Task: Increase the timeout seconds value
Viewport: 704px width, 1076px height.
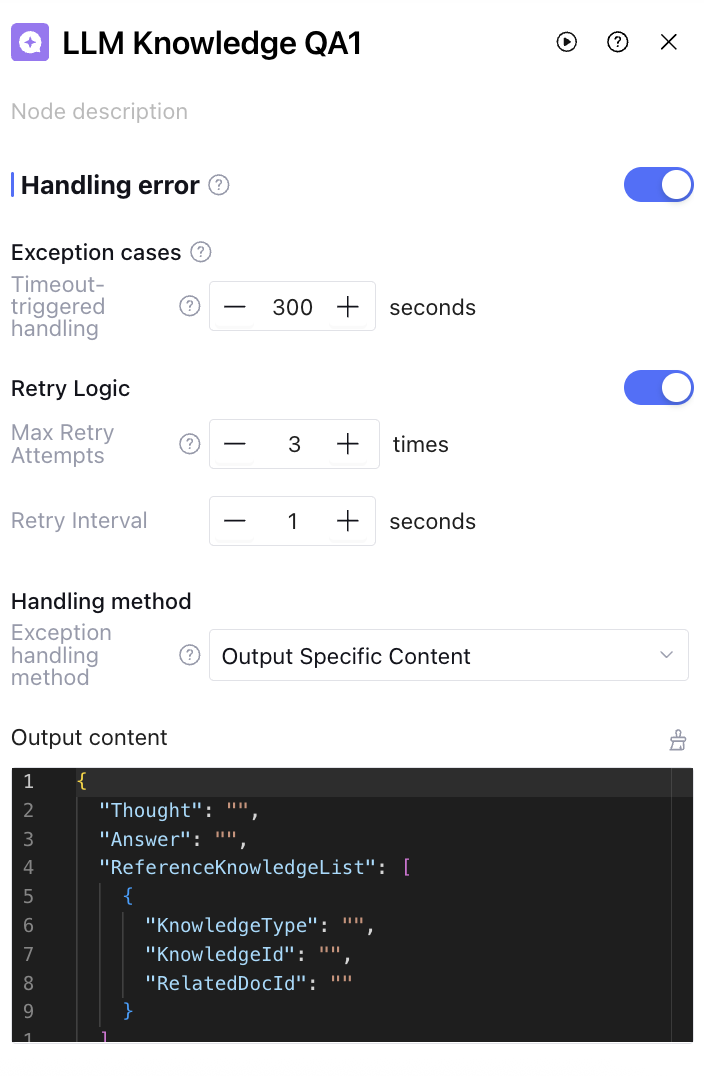Action: coord(347,307)
